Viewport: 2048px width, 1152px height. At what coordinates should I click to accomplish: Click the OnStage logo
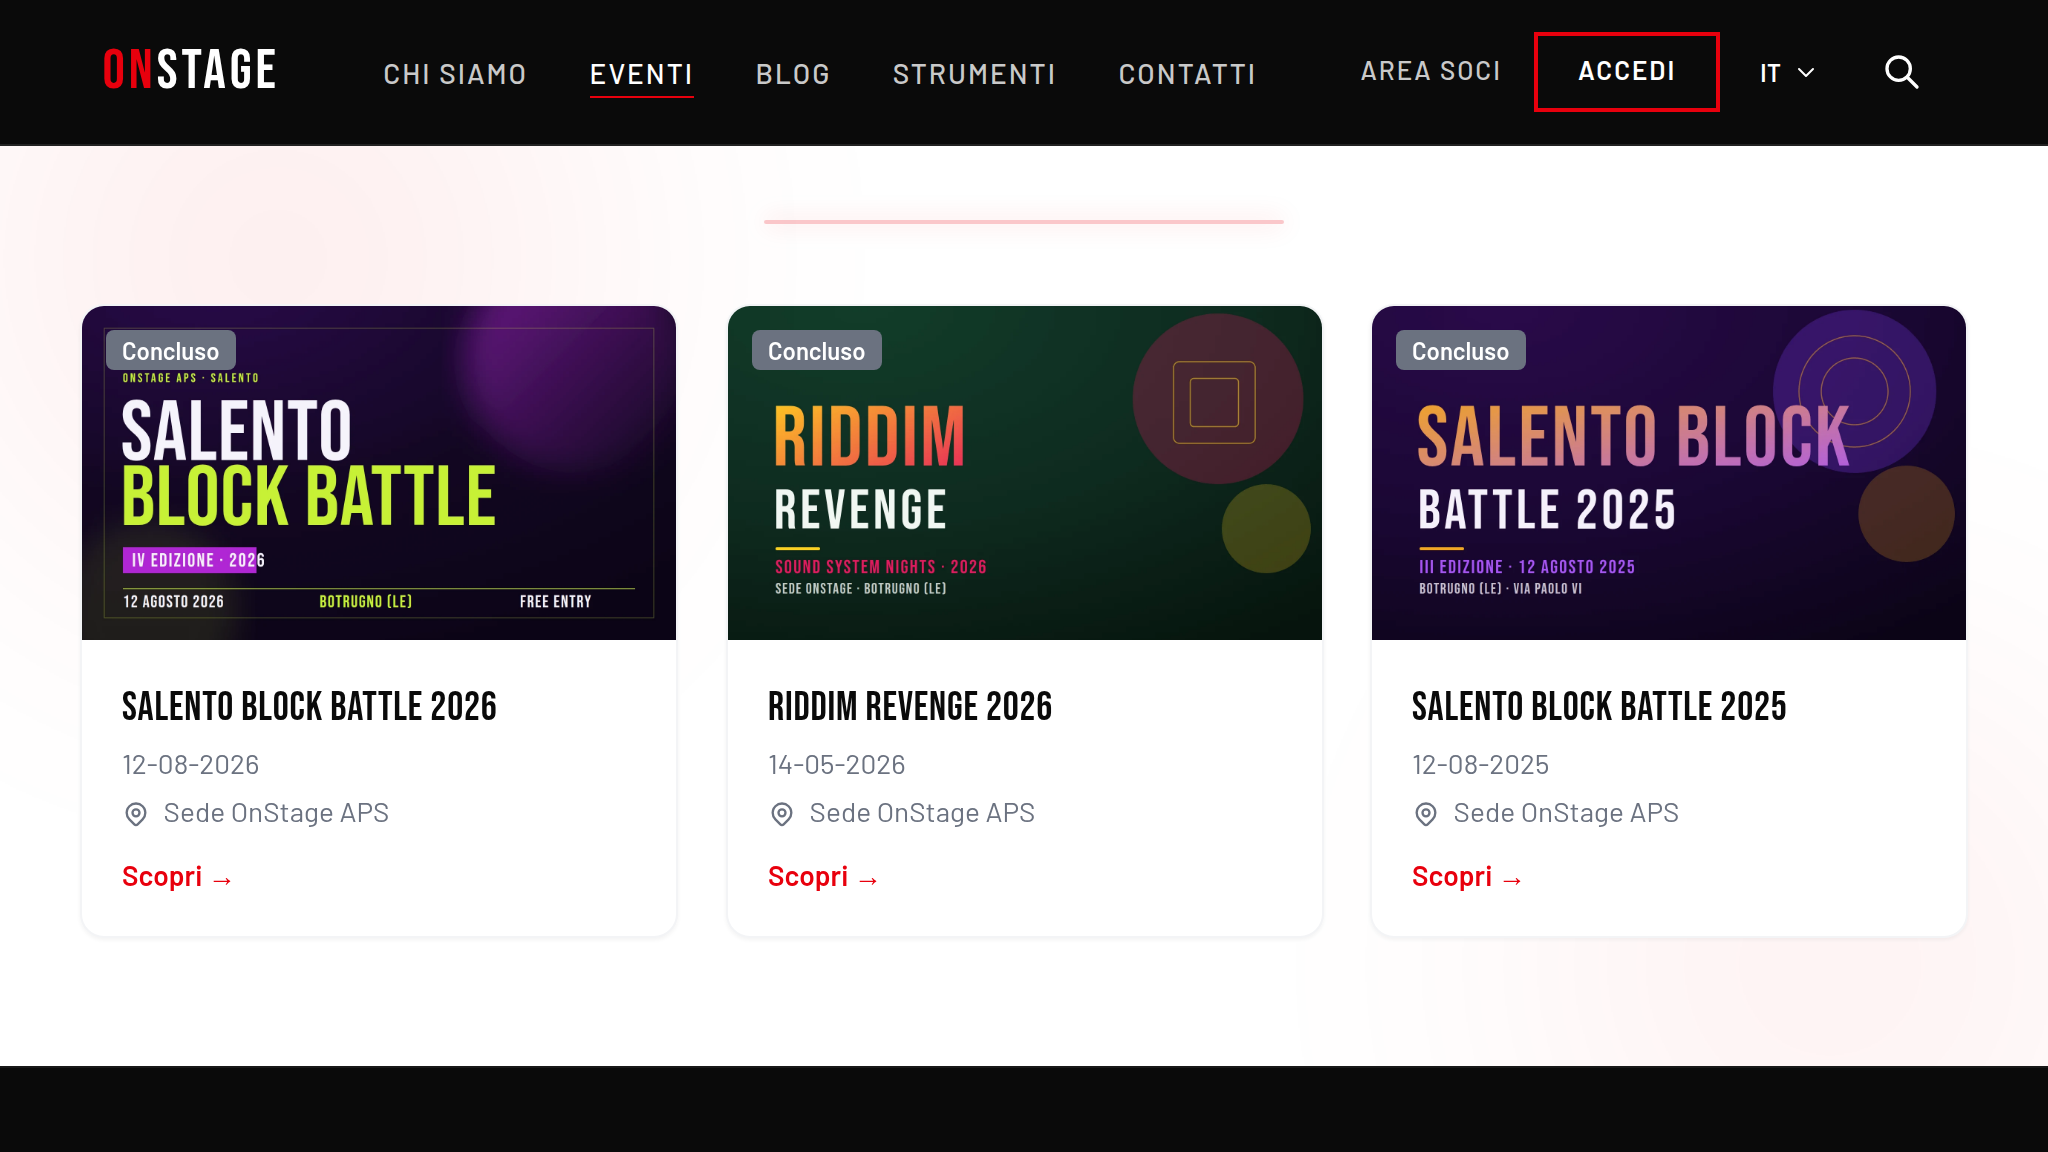(x=189, y=70)
